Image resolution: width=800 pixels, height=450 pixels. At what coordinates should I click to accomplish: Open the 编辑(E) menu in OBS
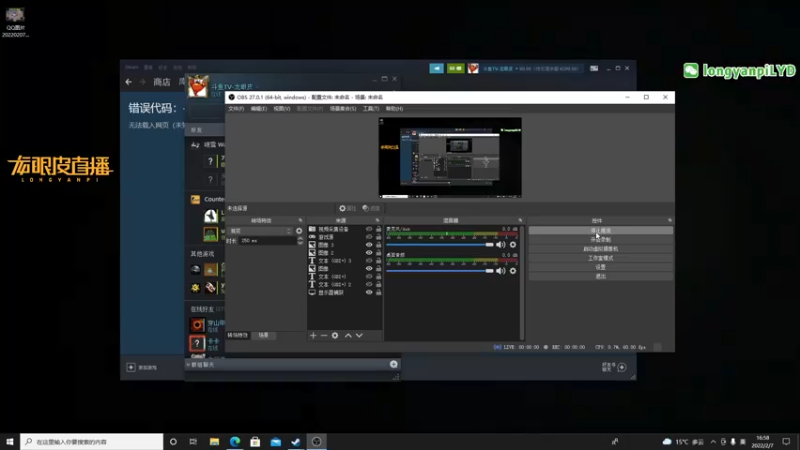pos(259,109)
